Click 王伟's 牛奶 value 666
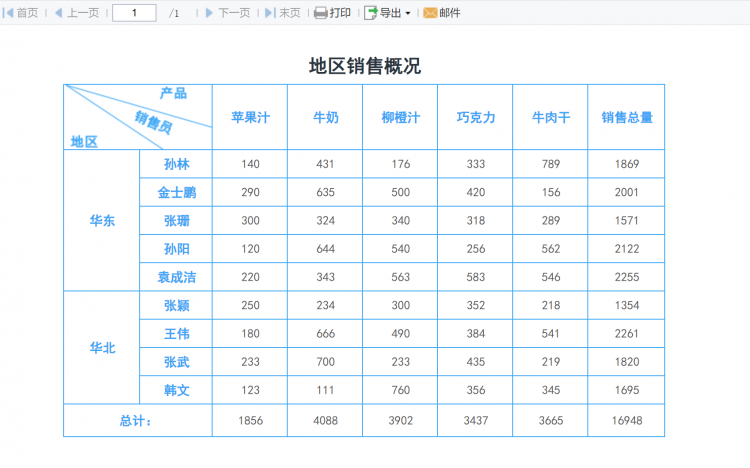 coord(325,334)
